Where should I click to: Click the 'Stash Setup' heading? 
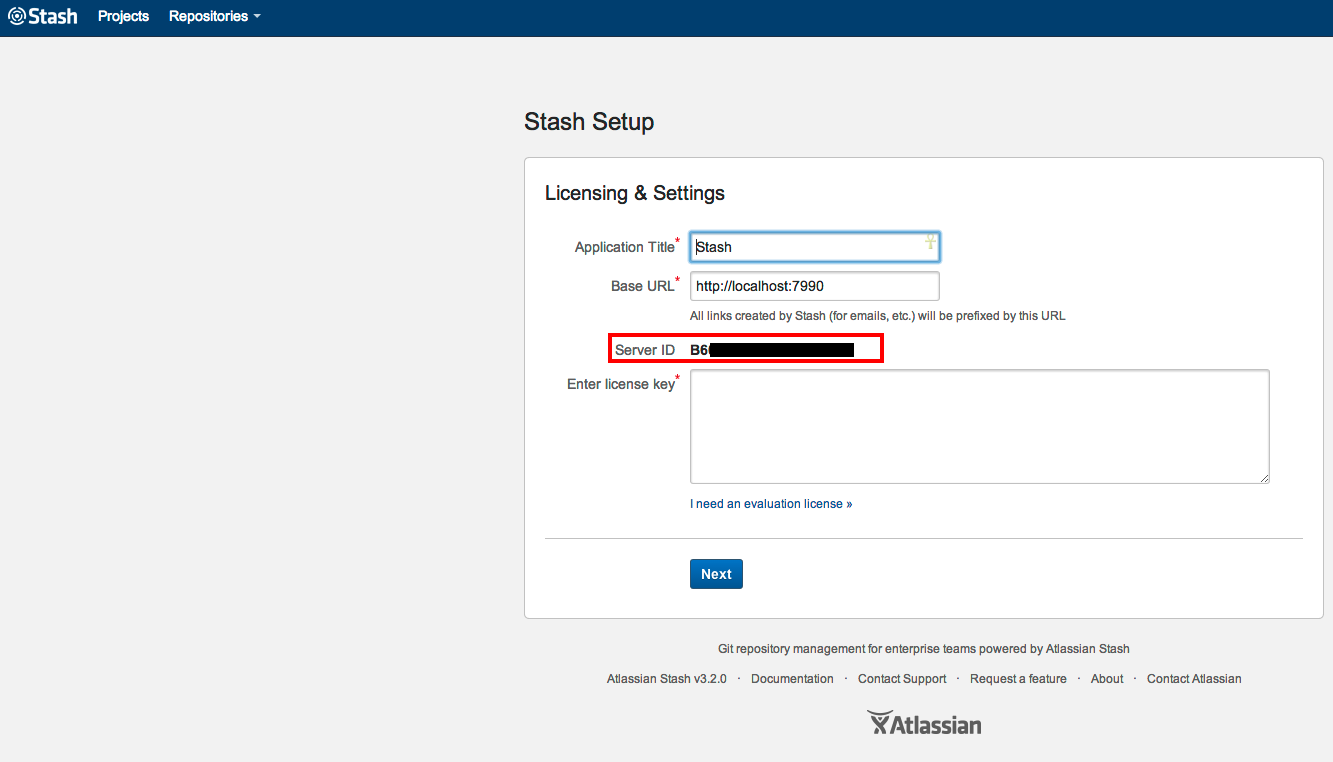(x=589, y=122)
